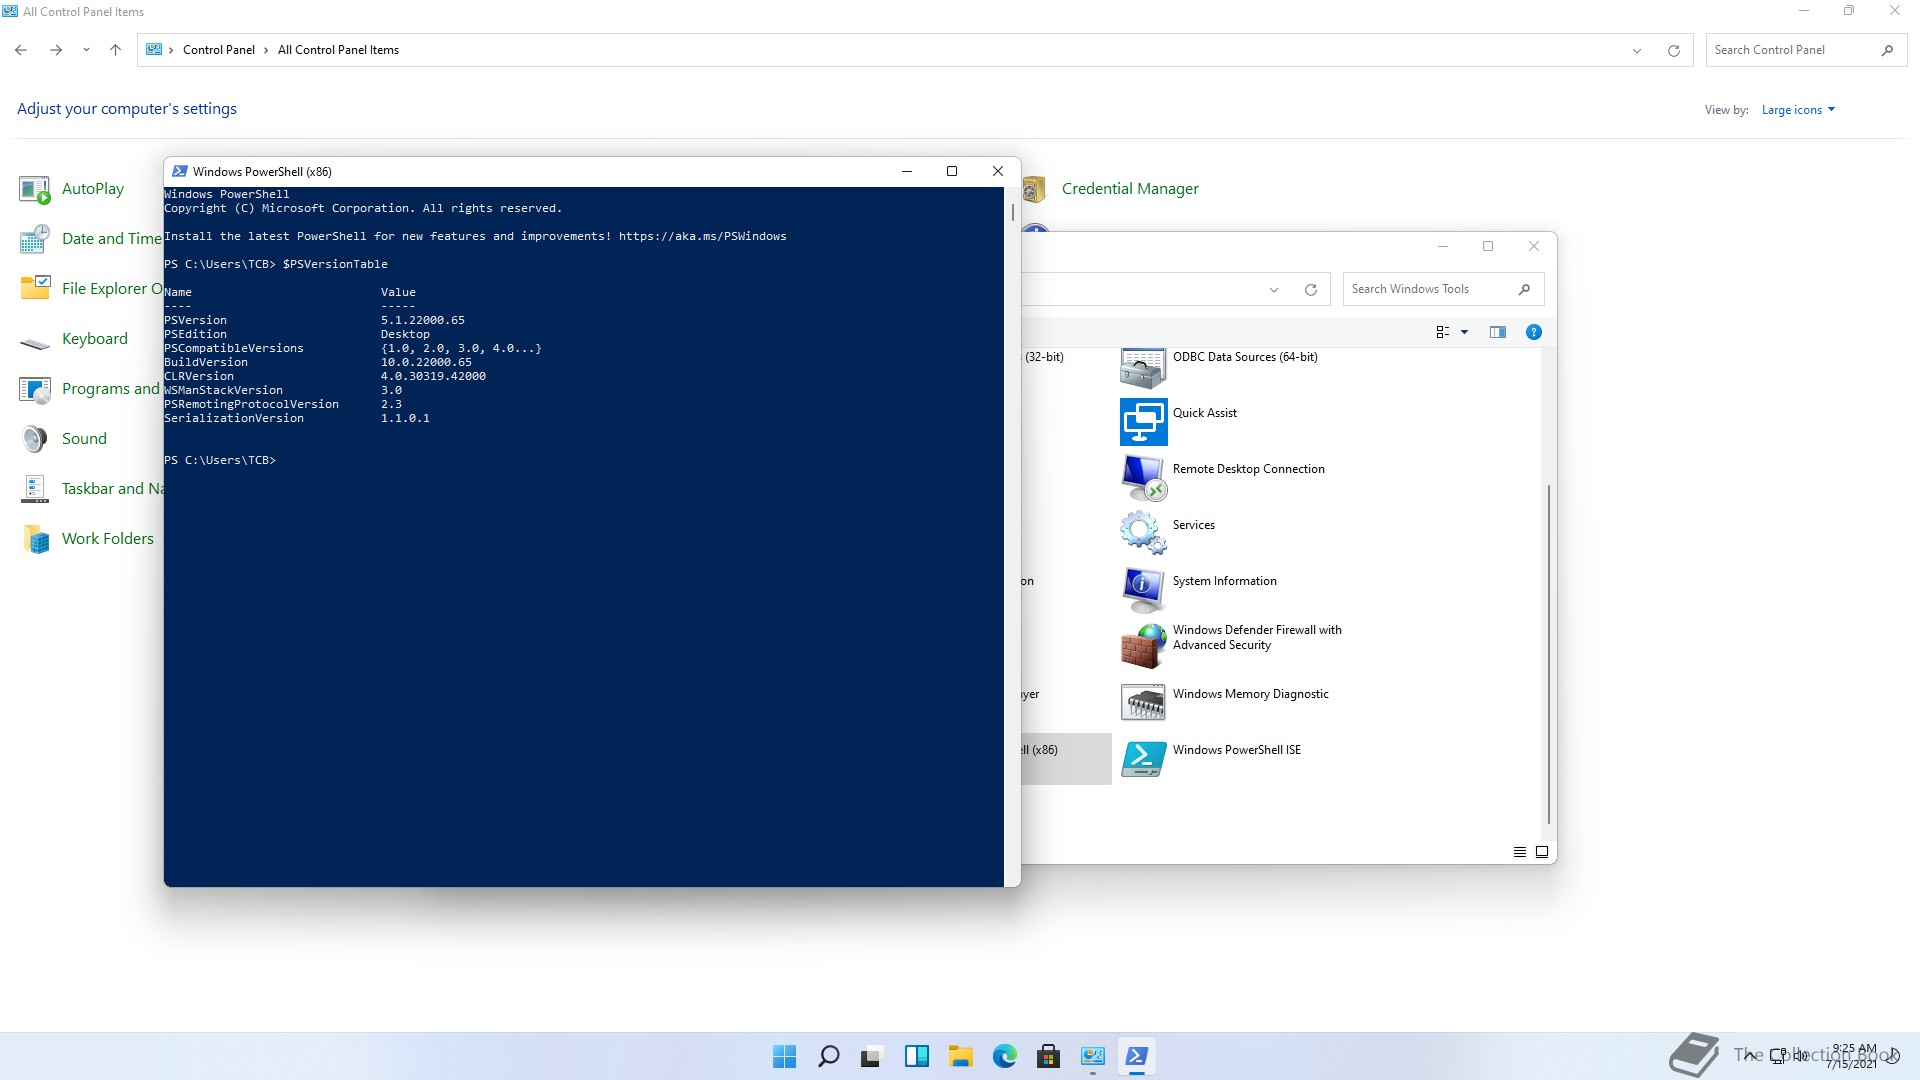Viewport: 1920px width, 1080px height.
Task: Minimize the Windows PowerShell (x86) window
Action: point(907,172)
